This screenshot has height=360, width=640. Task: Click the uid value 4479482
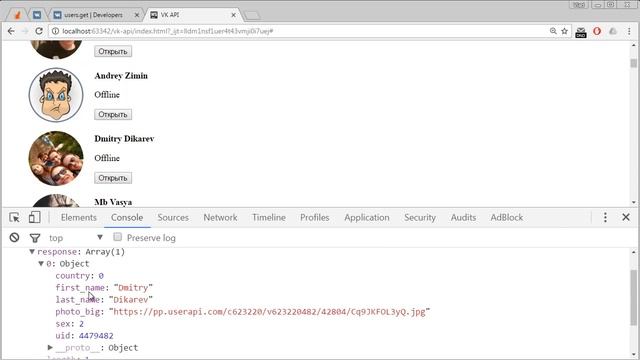coord(96,336)
